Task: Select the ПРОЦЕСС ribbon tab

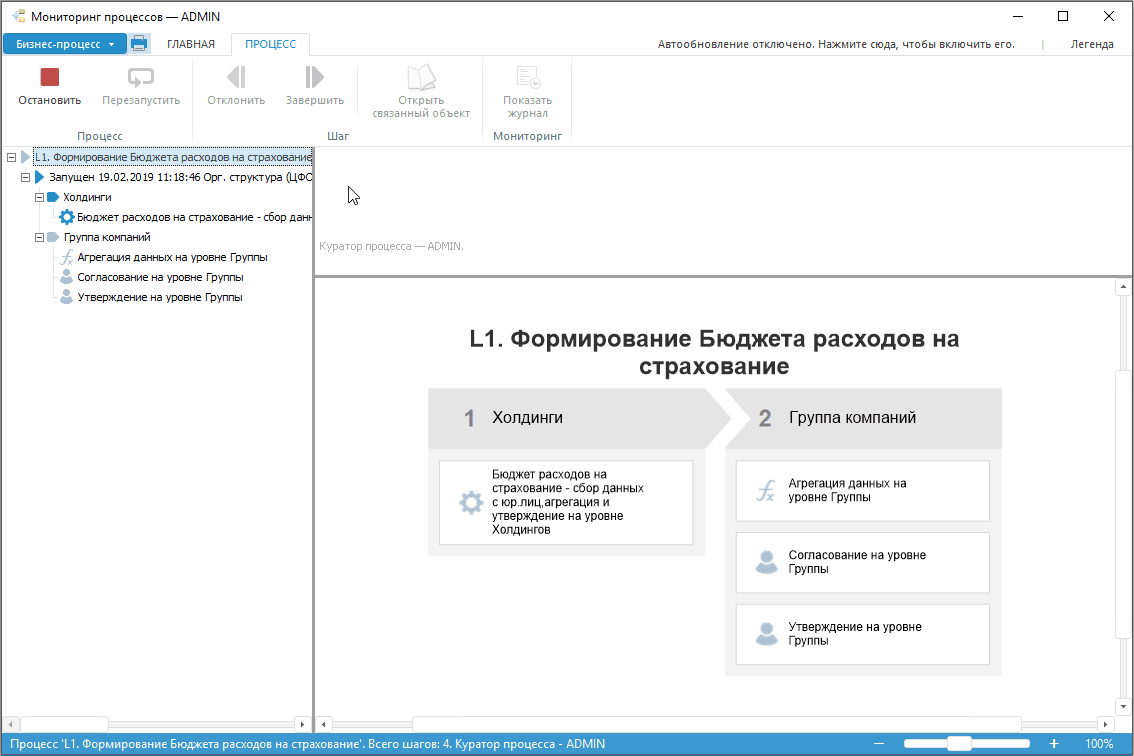Action: (x=270, y=44)
